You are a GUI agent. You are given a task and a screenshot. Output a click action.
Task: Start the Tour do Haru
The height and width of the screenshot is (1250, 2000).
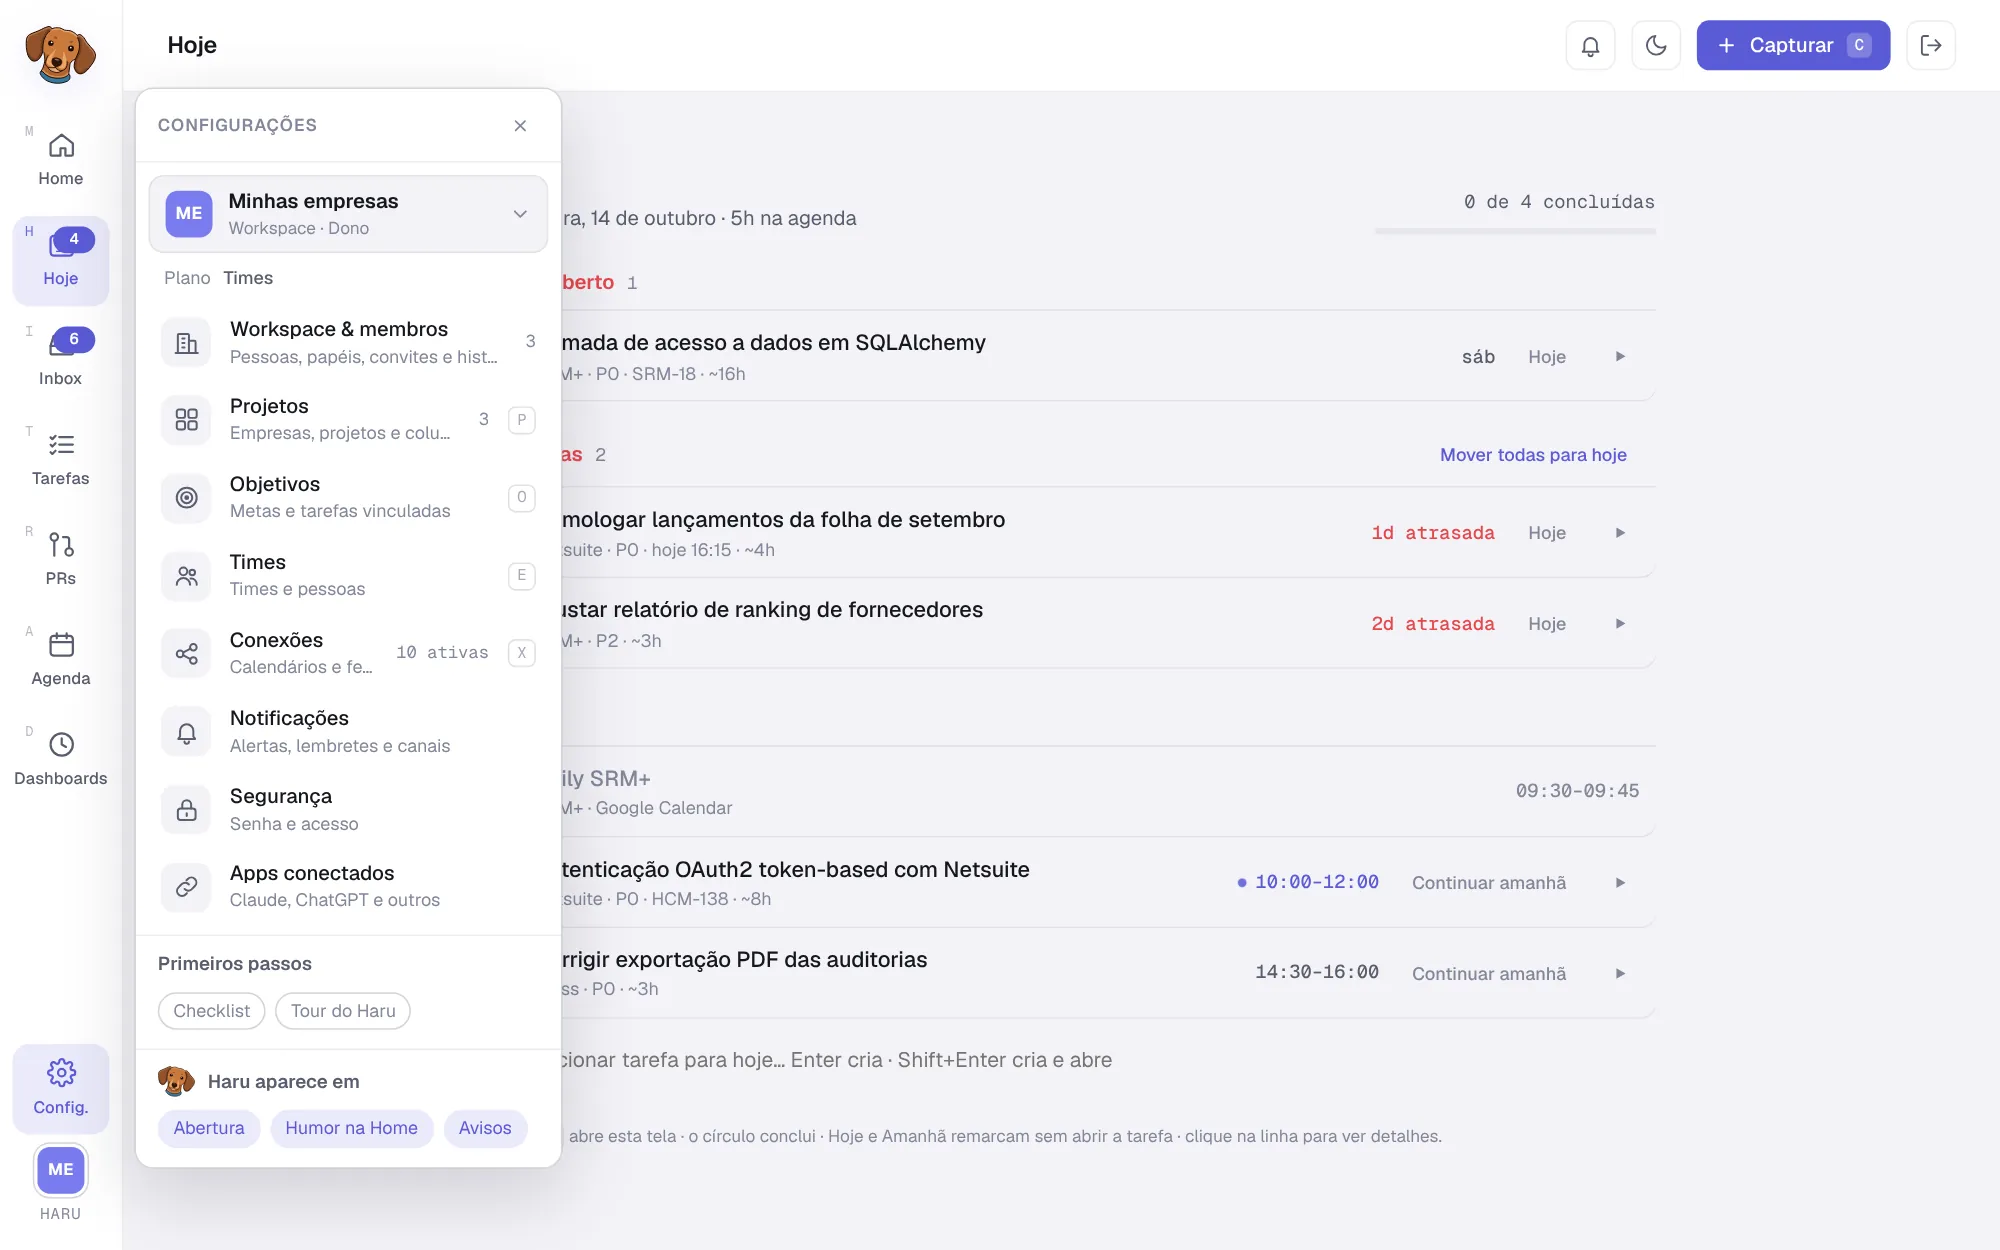click(x=343, y=1011)
